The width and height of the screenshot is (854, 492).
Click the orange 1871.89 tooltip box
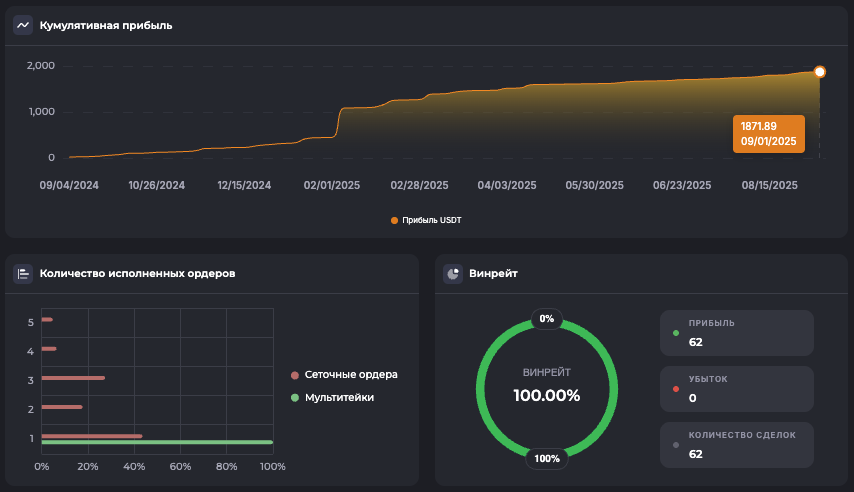click(x=768, y=134)
